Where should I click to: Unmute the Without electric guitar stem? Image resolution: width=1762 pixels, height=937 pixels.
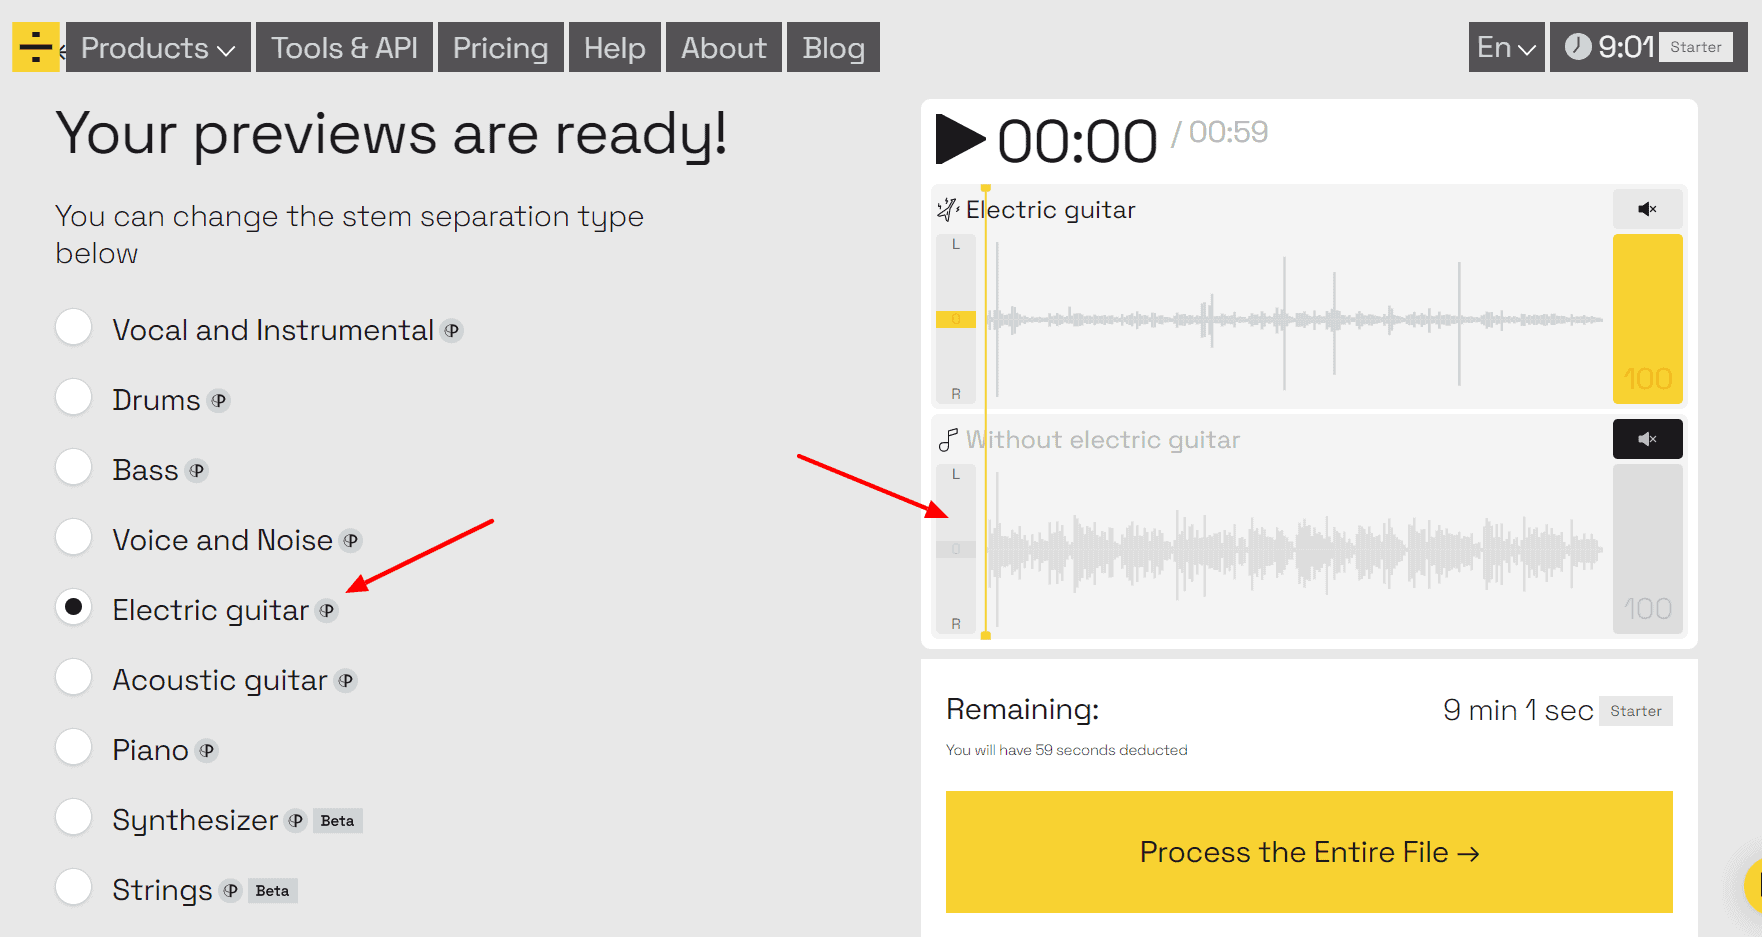click(1647, 439)
